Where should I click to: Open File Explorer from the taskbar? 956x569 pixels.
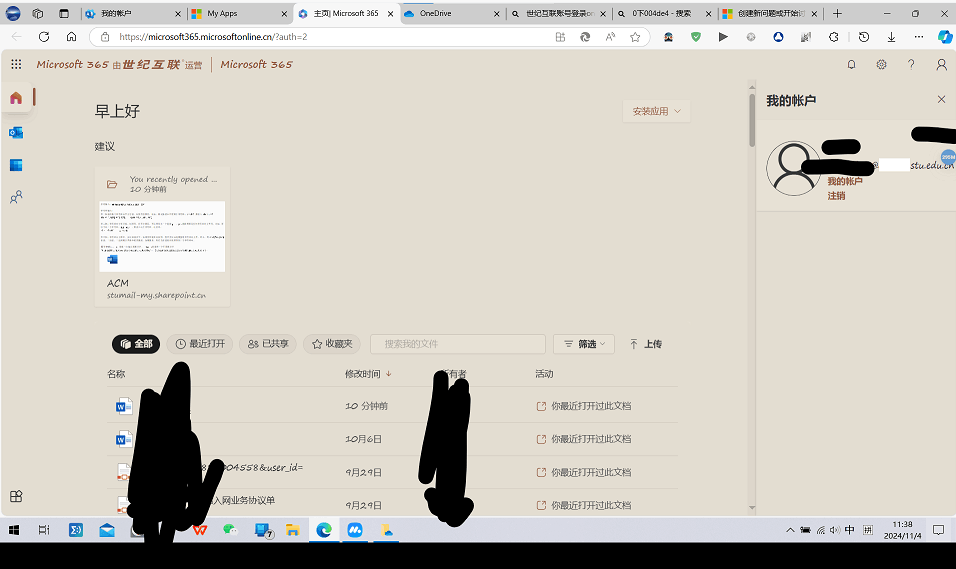click(293, 530)
